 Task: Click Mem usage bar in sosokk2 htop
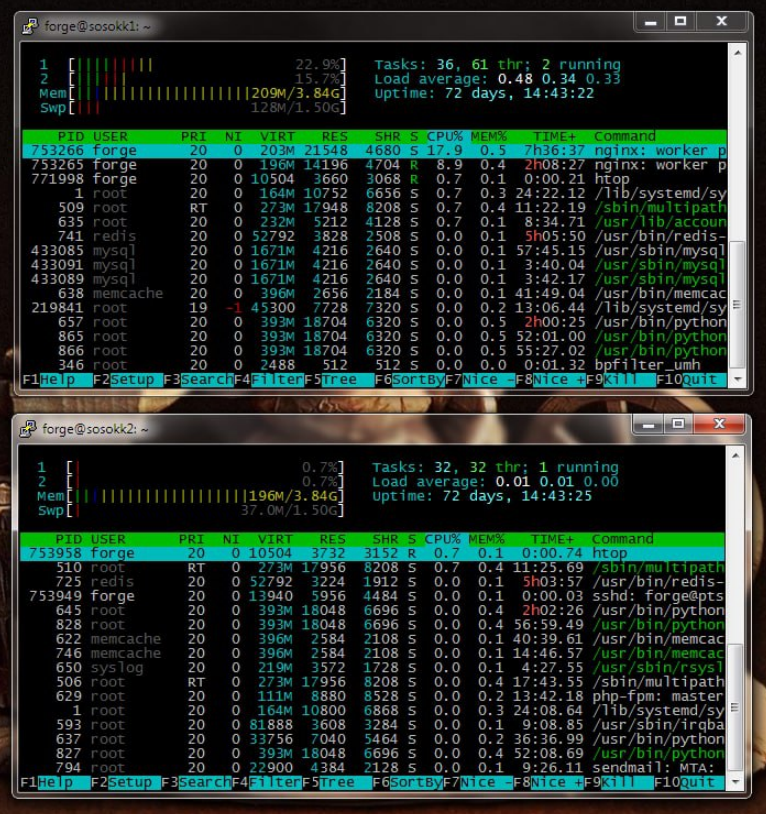click(205, 496)
